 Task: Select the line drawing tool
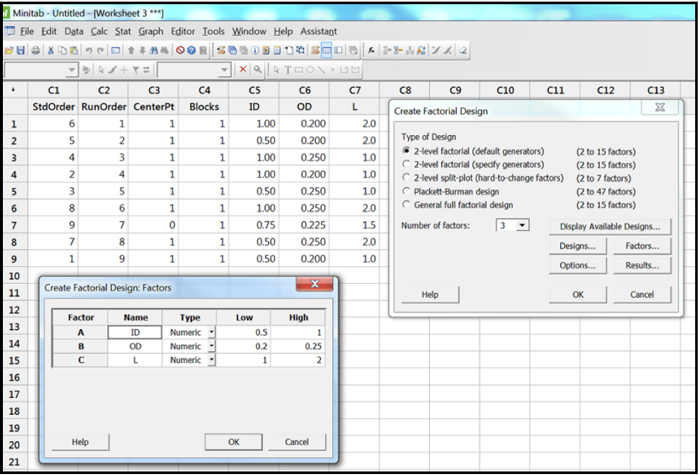(x=321, y=70)
